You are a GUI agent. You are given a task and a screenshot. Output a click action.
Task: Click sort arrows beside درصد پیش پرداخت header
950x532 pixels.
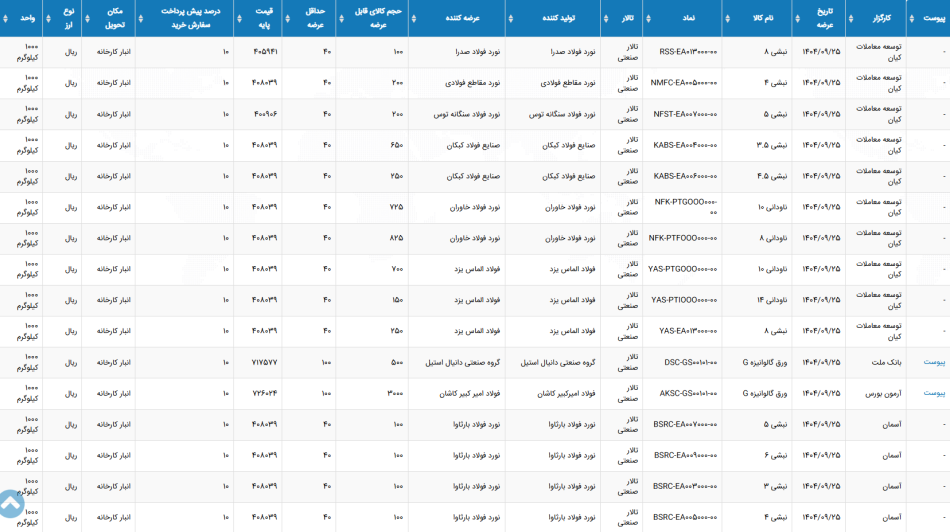[x=141, y=18]
